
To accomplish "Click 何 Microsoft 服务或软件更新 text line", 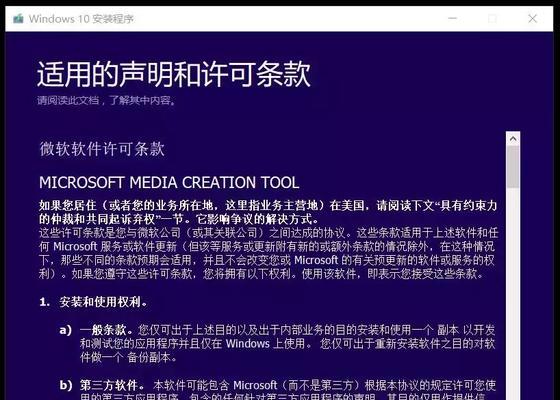I will tap(108, 246).
